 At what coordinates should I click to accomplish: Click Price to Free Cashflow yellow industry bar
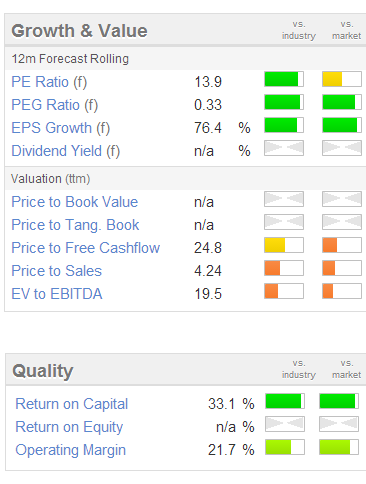click(x=284, y=245)
